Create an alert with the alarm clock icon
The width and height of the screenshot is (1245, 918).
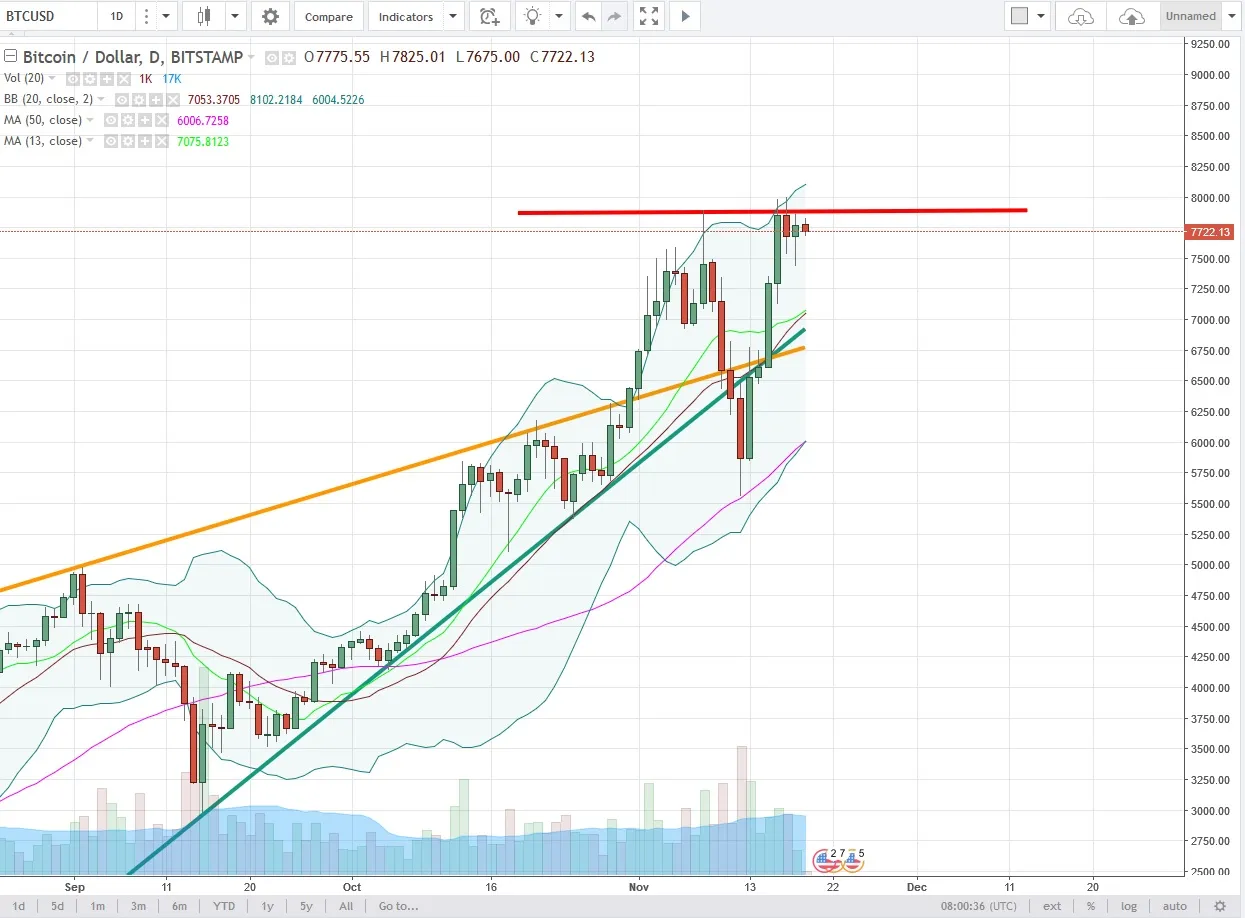coord(488,16)
